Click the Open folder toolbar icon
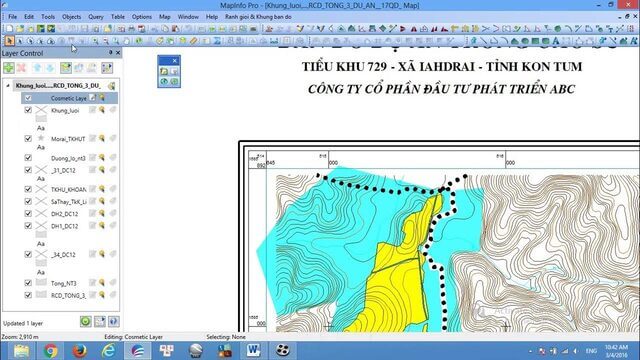 pos(20,29)
